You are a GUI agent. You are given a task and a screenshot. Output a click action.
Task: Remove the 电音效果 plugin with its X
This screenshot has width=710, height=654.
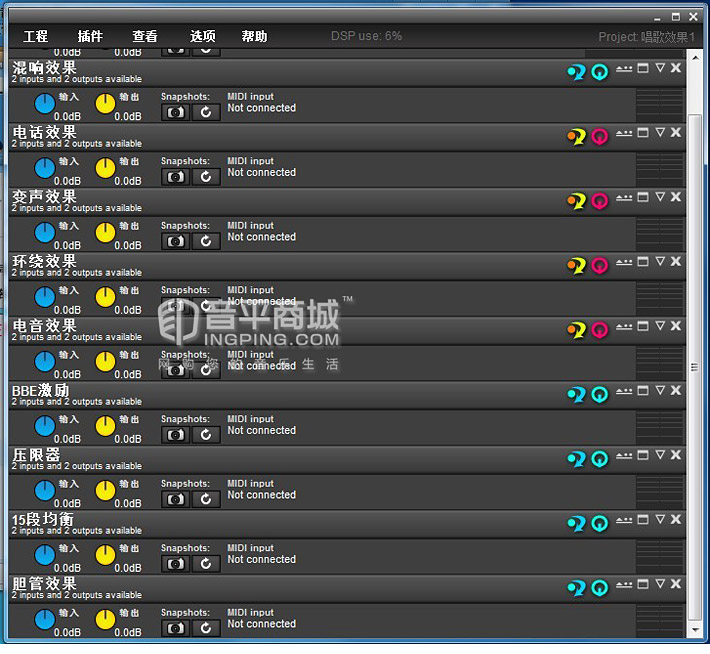[x=676, y=326]
